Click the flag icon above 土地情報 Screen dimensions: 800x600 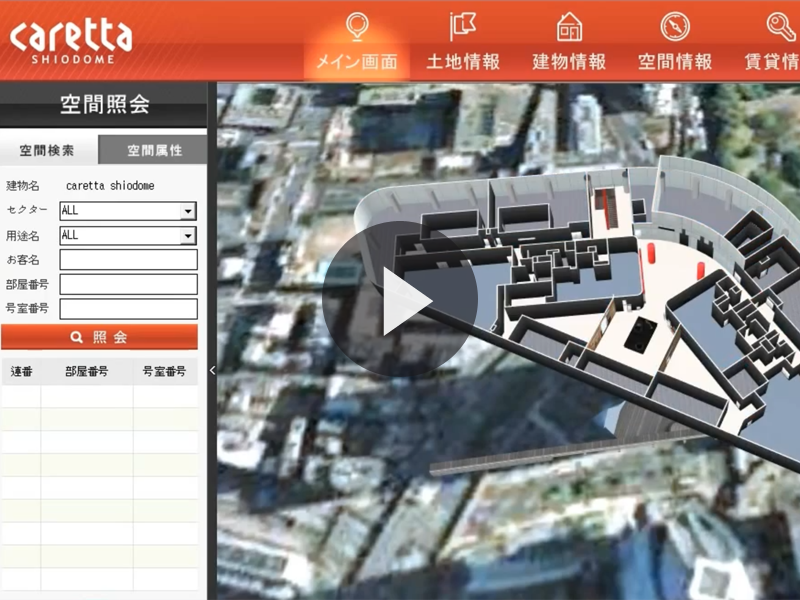[463, 26]
